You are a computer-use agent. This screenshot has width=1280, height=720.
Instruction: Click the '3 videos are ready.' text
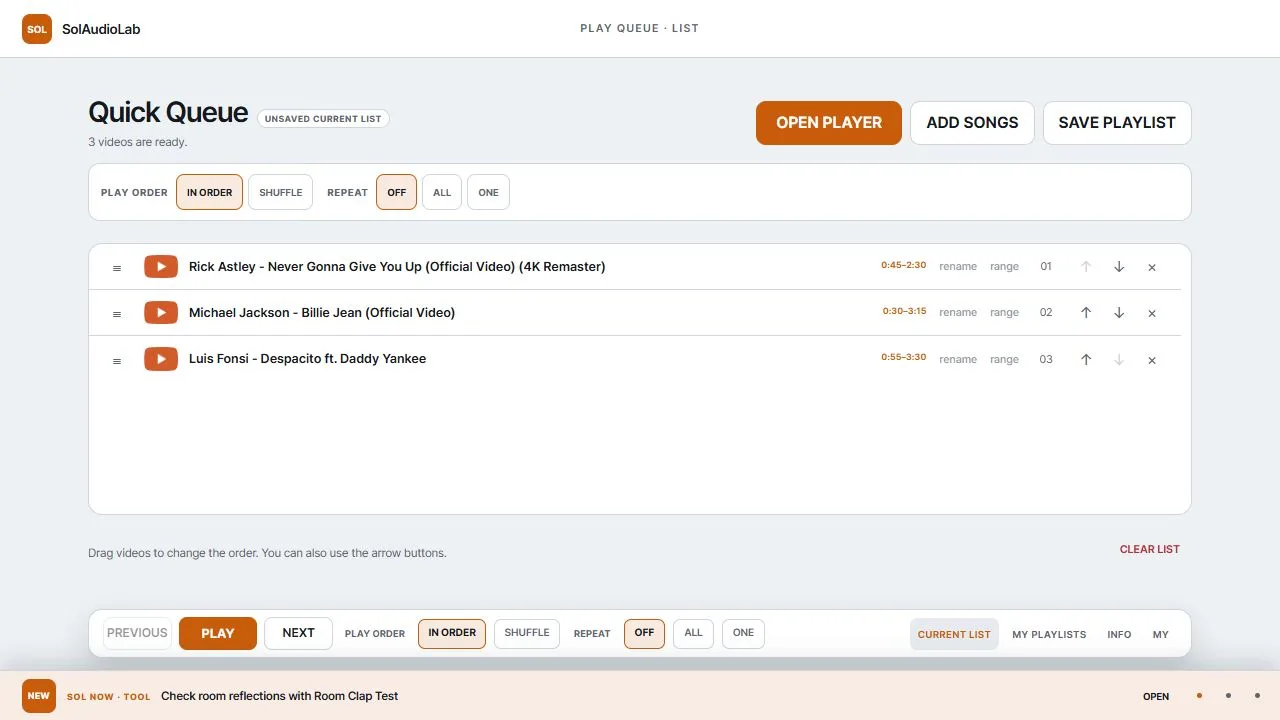click(138, 142)
